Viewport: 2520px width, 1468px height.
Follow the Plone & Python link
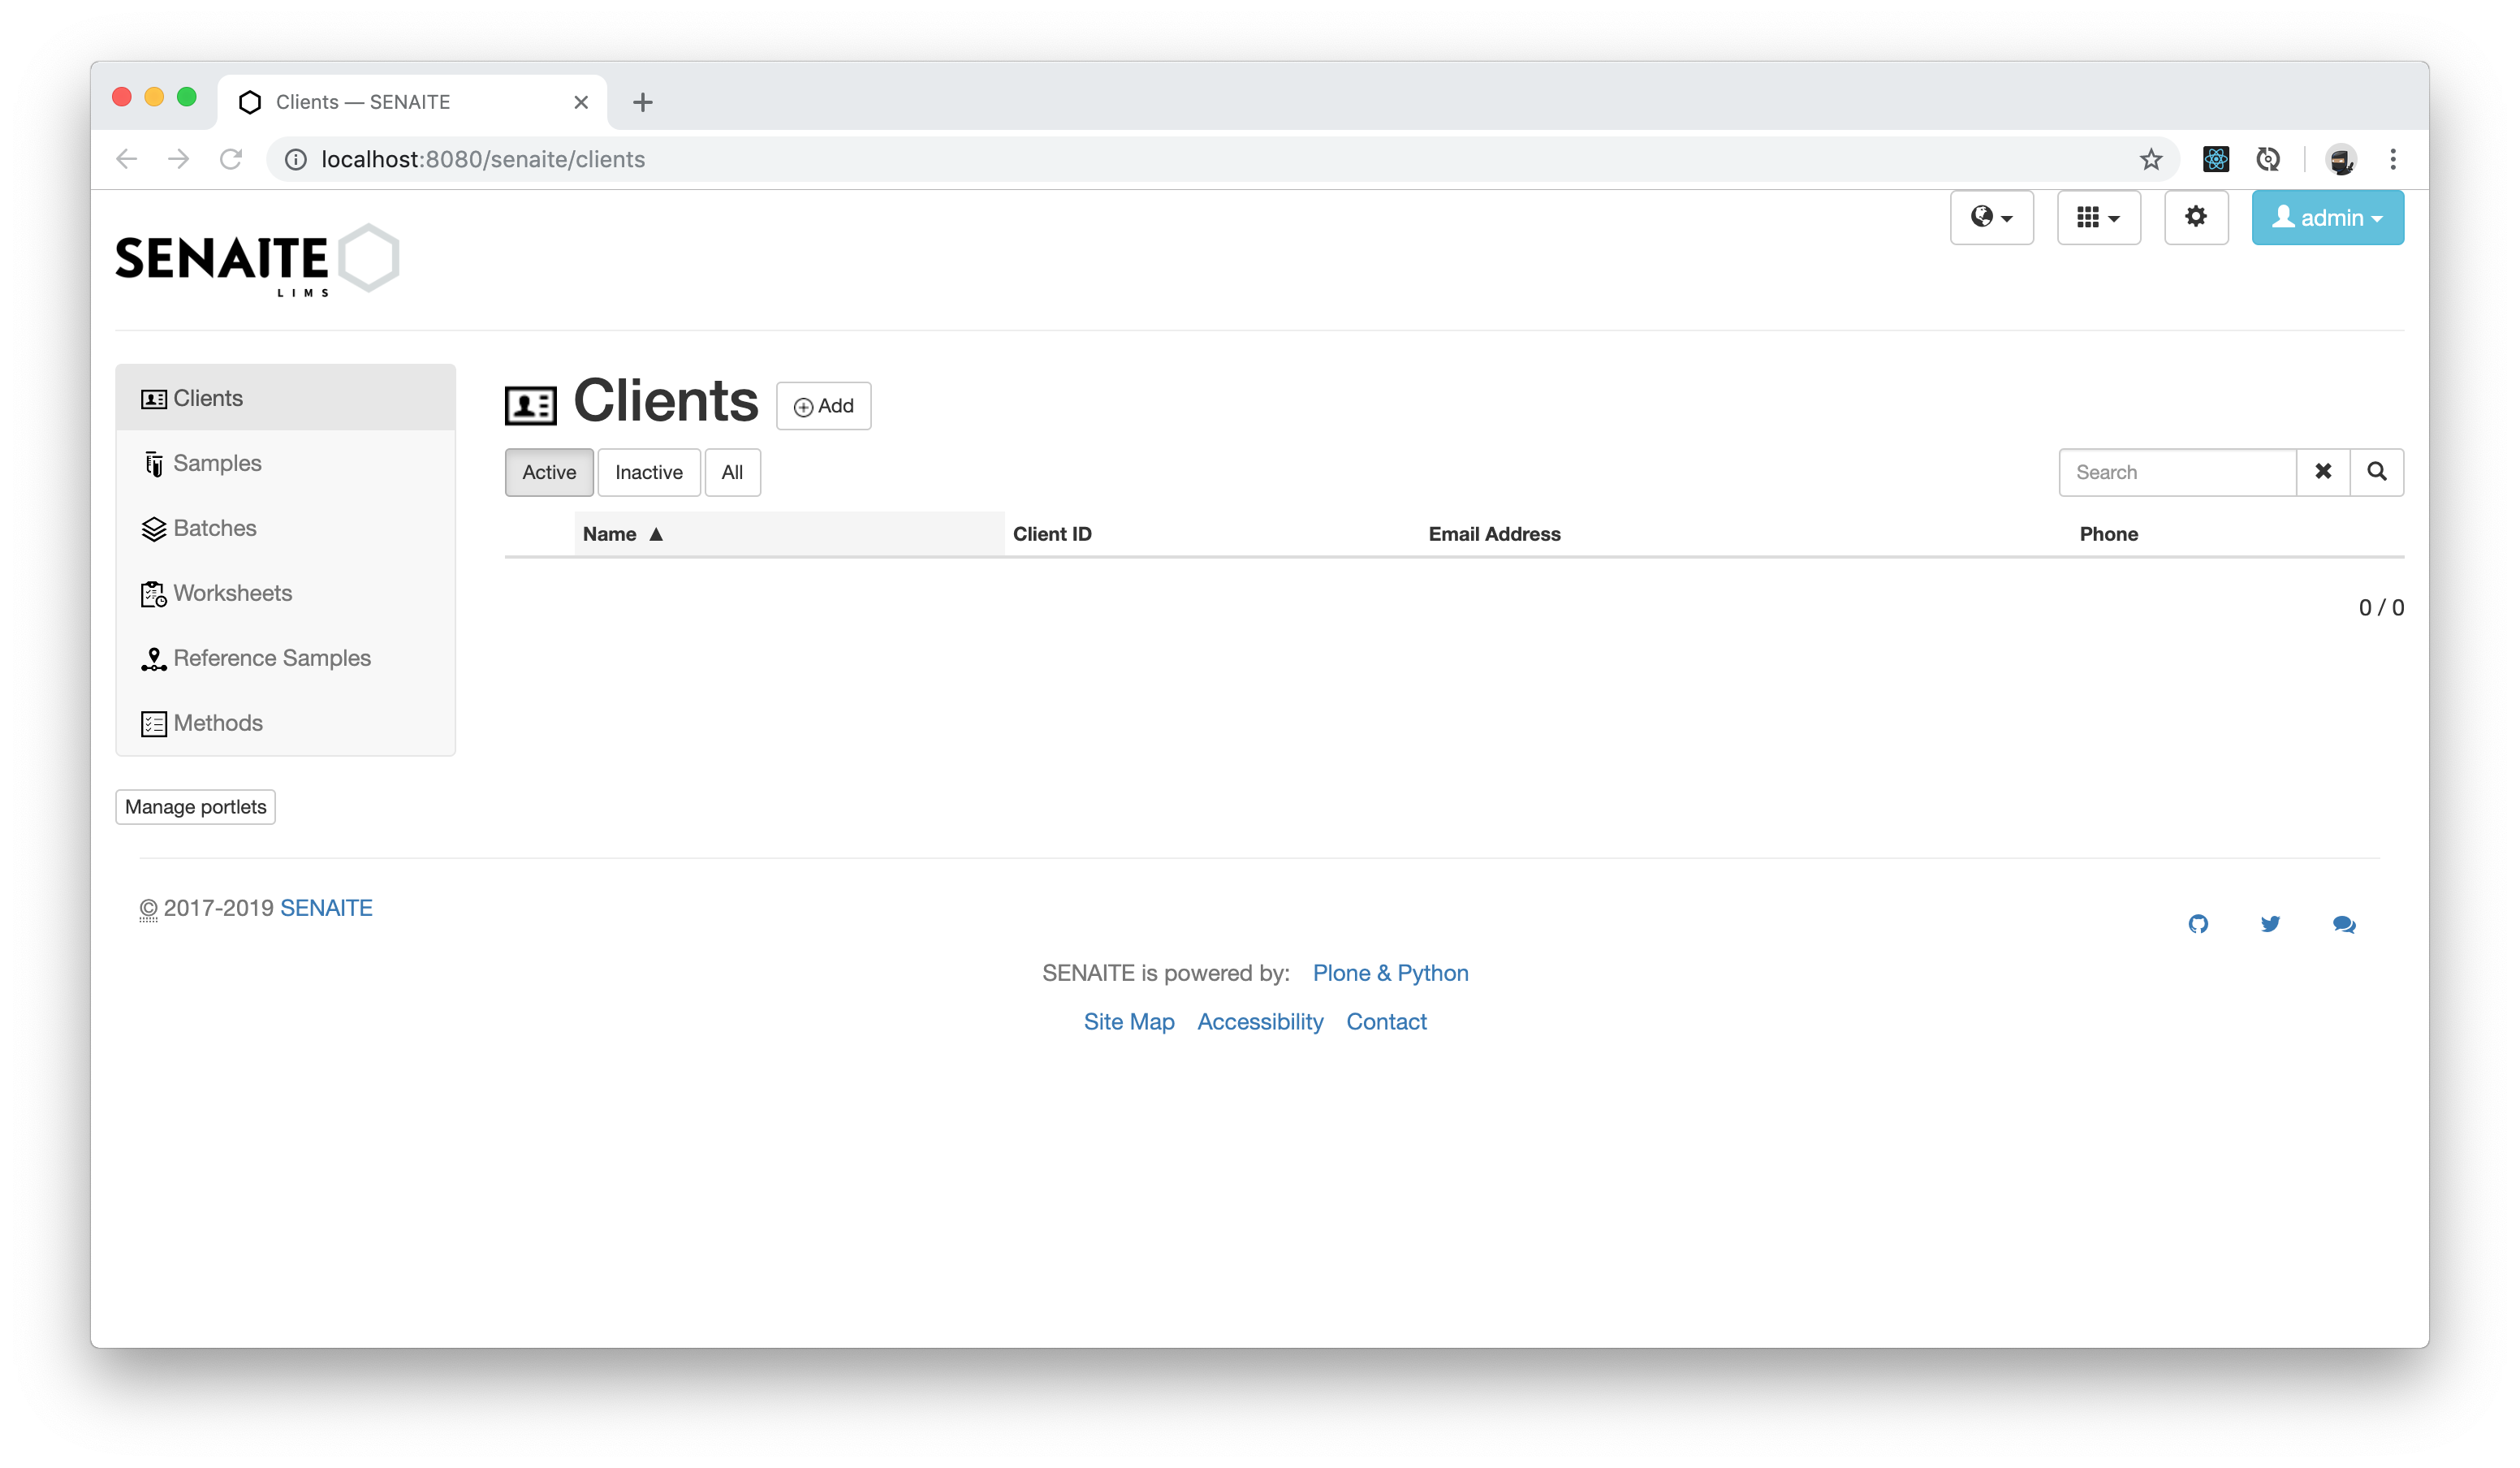(1390, 973)
